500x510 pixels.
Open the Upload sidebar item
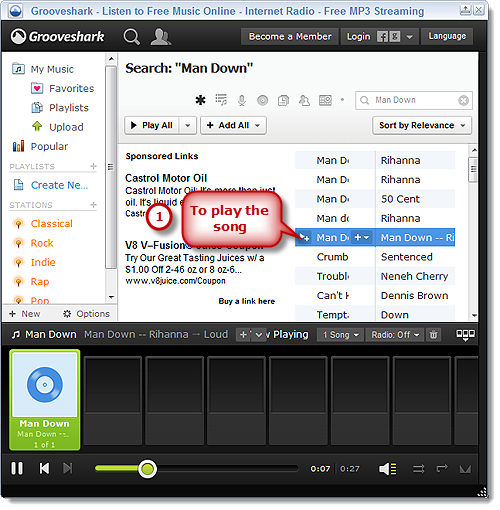click(57, 127)
